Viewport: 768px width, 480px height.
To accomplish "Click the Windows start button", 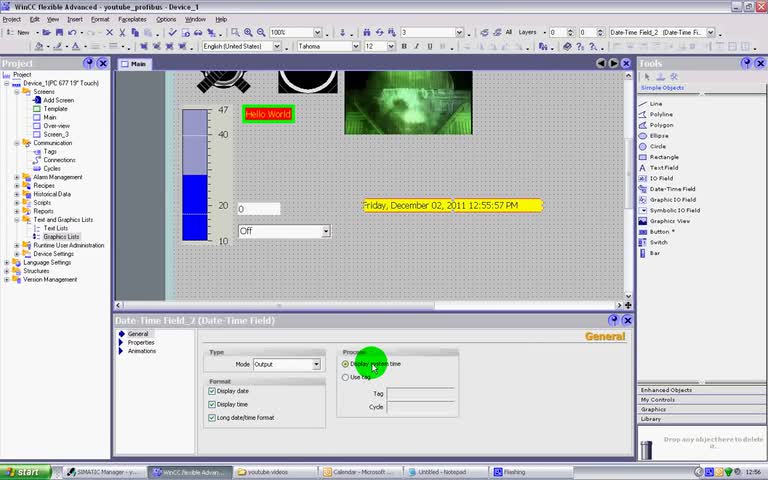I will click(25, 472).
